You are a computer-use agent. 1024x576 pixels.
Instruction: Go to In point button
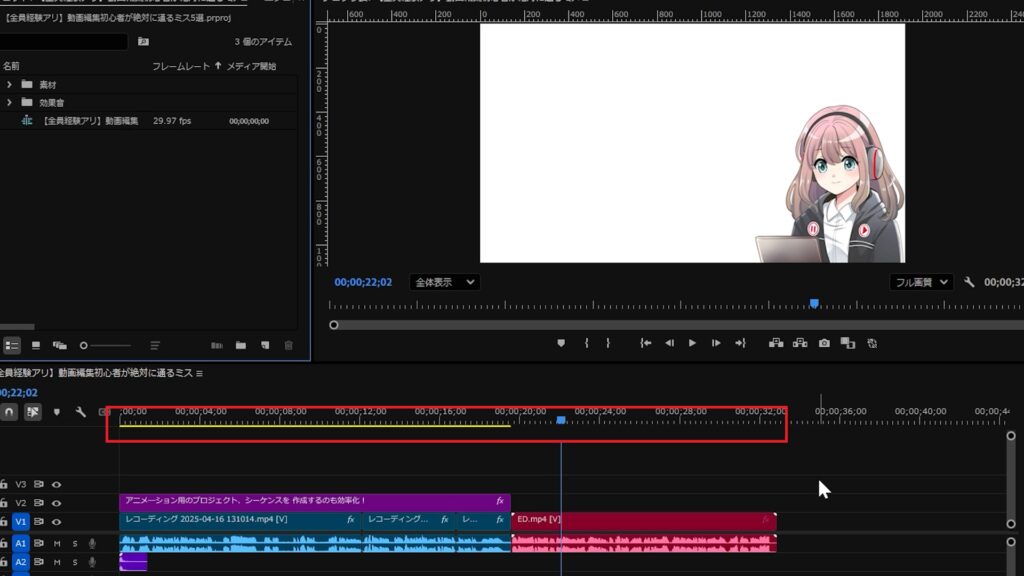(x=645, y=343)
